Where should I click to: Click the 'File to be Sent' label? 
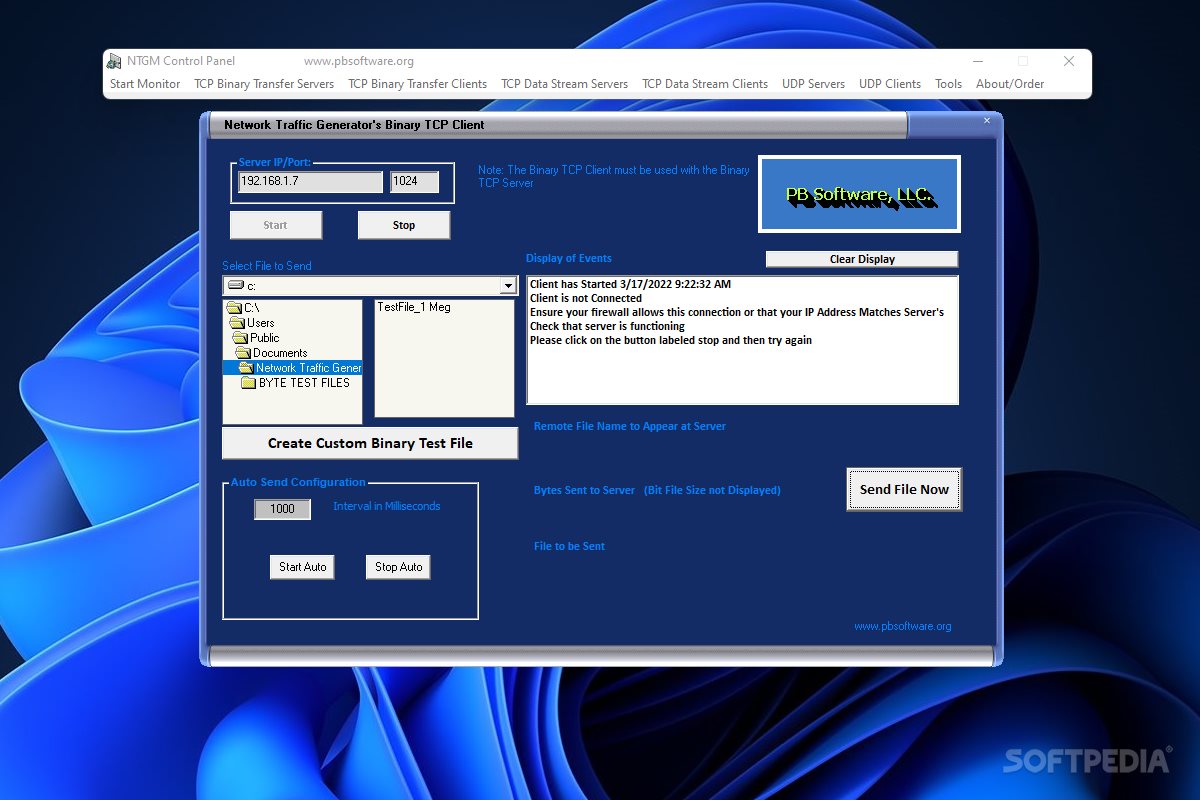pos(569,546)
